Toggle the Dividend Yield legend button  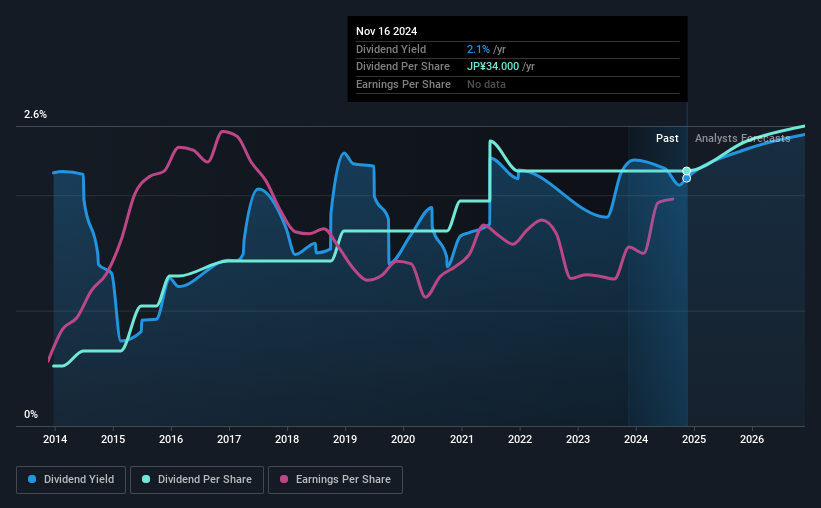point(71,480)
